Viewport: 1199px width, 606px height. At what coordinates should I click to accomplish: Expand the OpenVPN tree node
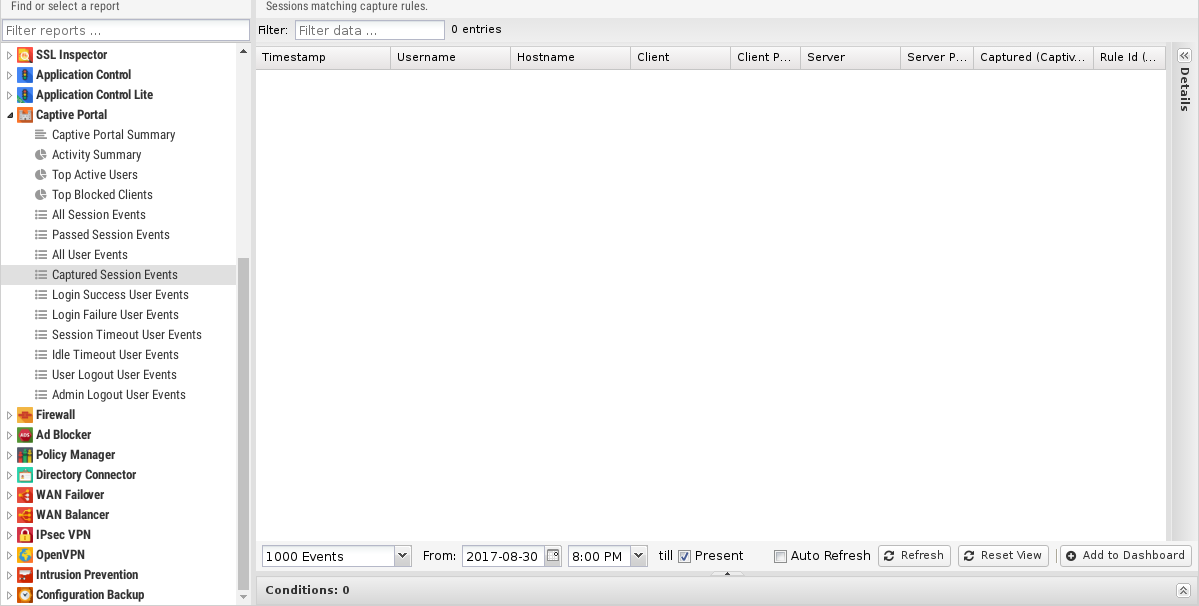point(9,555)
